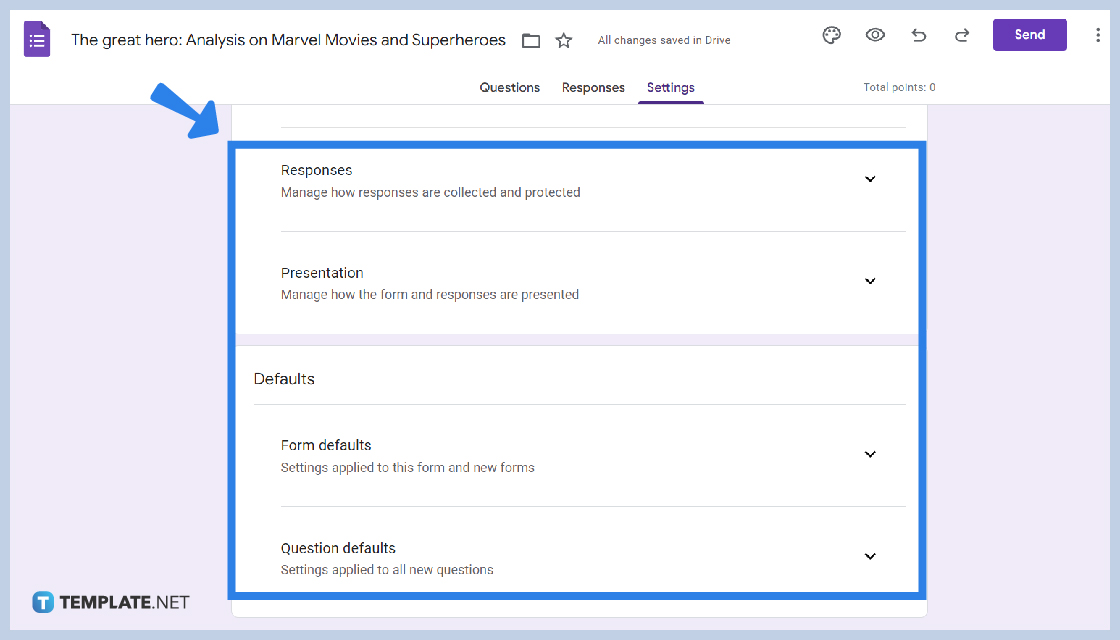The width and height of the screenshot is (1120, 640).
Task: Click the Send button
Action: 1029,34
